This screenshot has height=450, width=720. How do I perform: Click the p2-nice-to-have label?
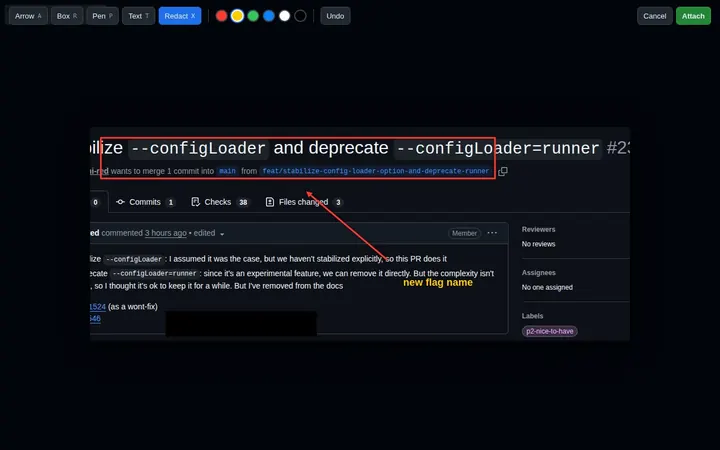[x=550, y=331]
